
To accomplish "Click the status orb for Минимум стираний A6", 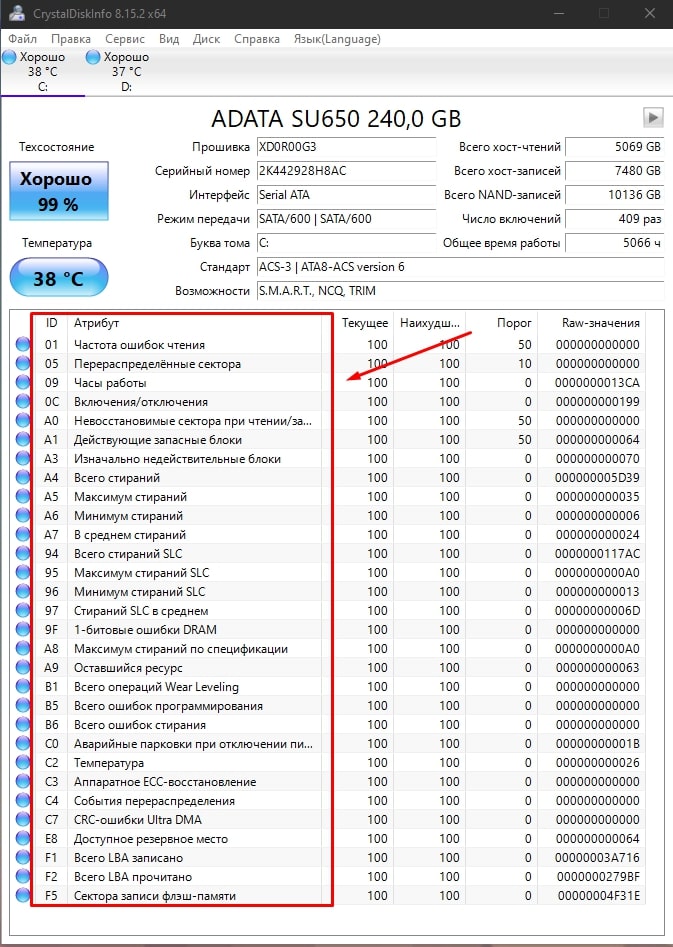I will pyautogui.click(x=23, y=516).
